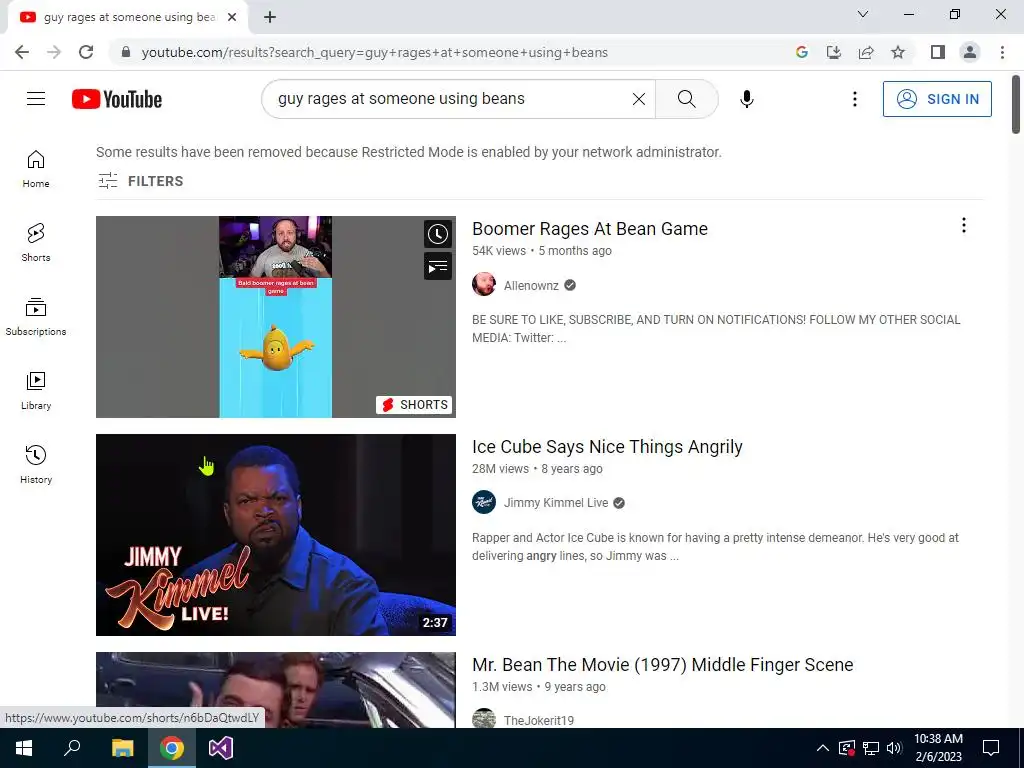Add Boomer Rages video to queue
Screen dimensions: 1024x768
point(438,266)
